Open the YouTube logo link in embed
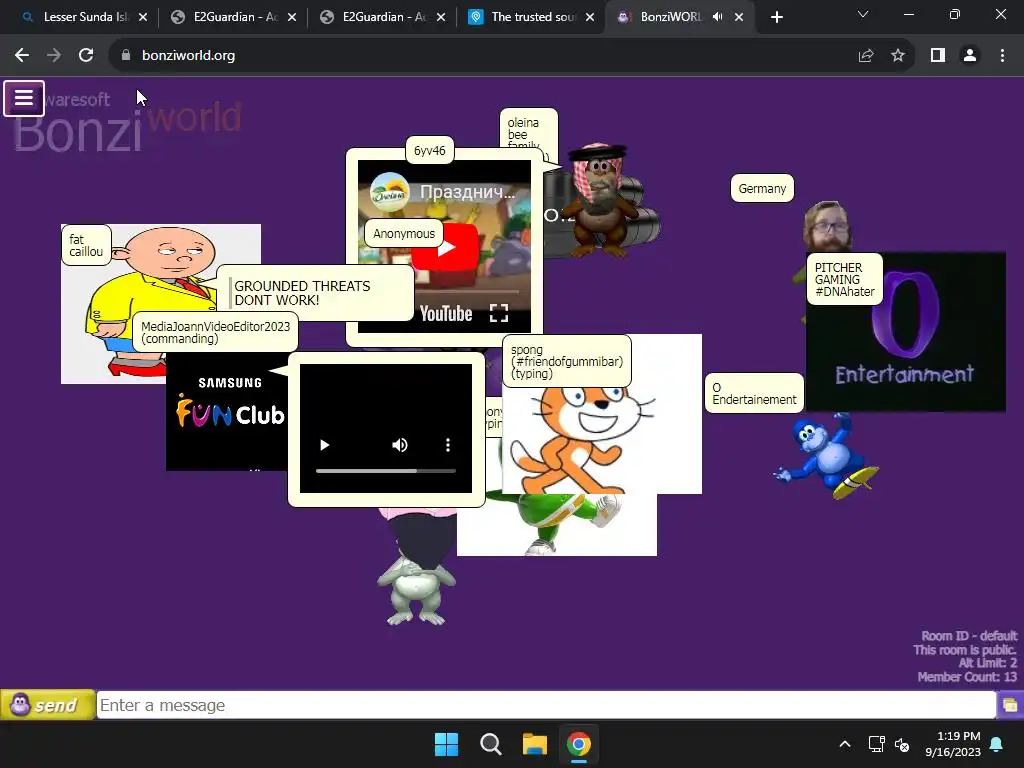 (x=446, y=314)
